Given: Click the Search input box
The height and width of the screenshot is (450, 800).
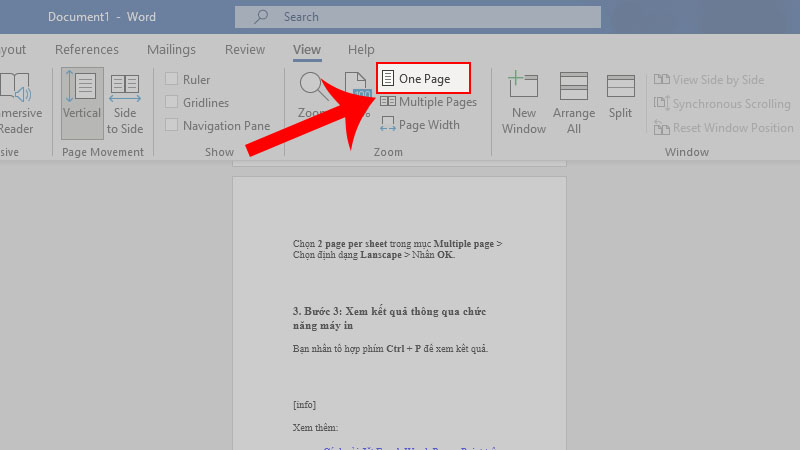Looking at the screenshot, I should click(x=417, y=17).
